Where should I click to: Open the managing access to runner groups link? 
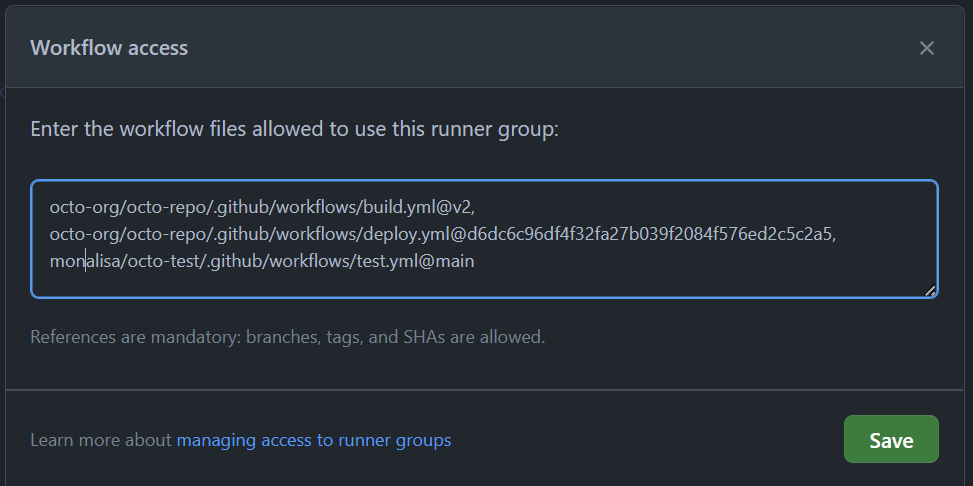tap(313, 440)
